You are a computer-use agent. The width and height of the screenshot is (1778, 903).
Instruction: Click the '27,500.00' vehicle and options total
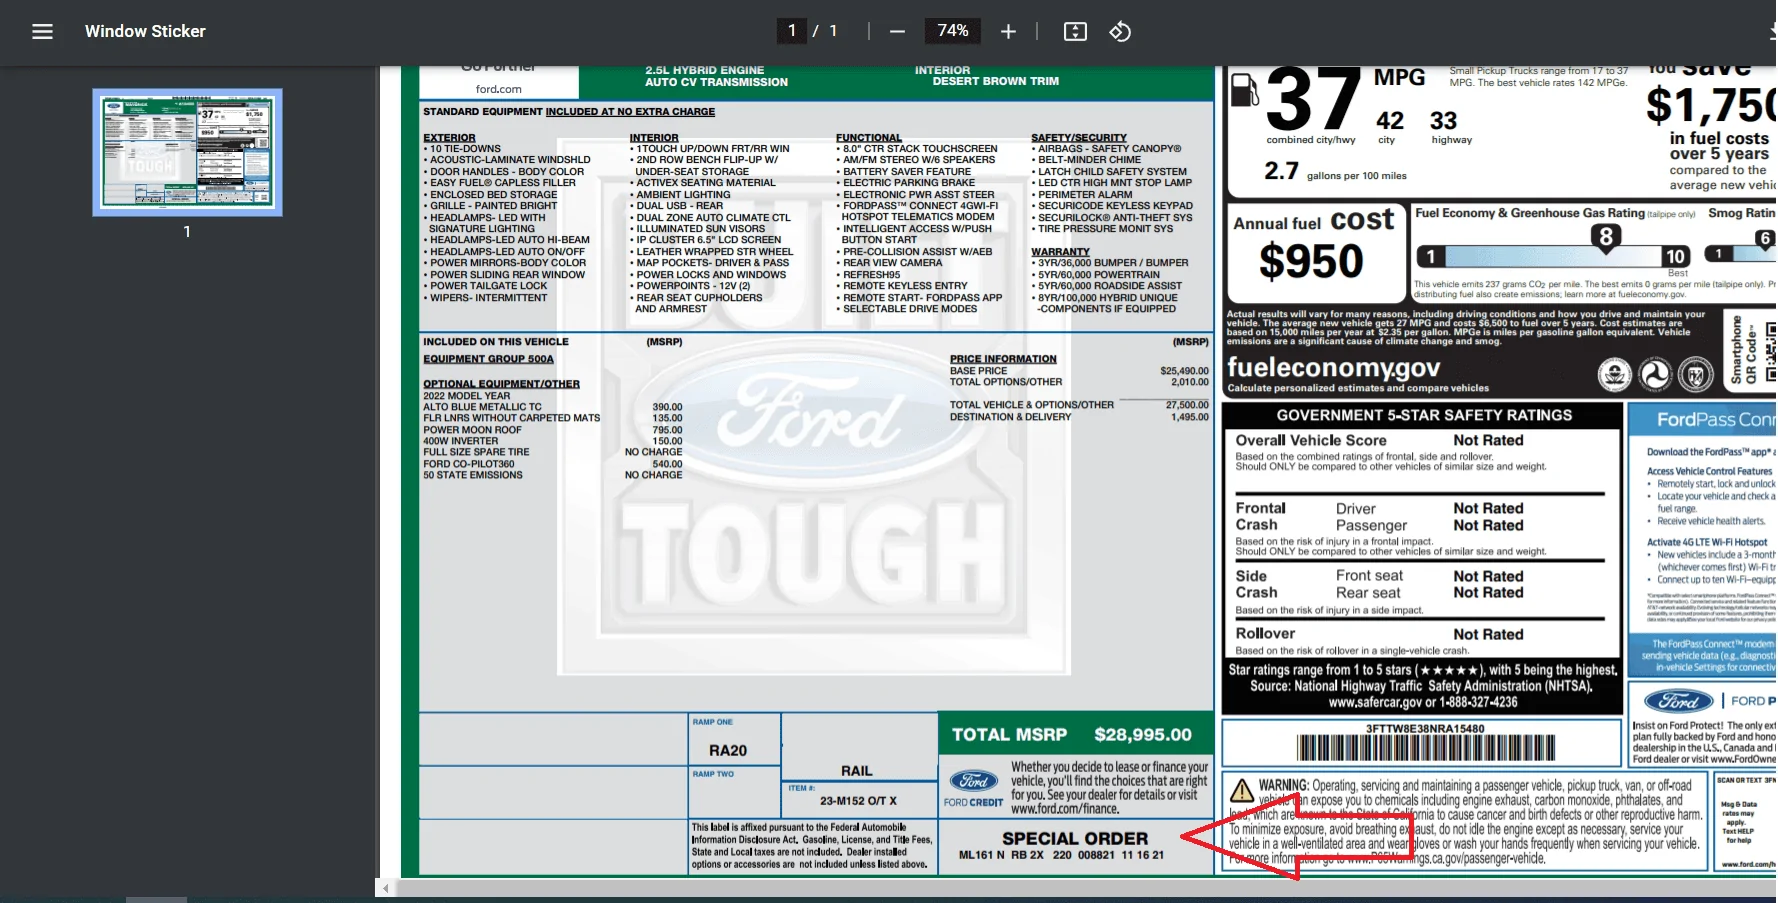pos(1187,405)
